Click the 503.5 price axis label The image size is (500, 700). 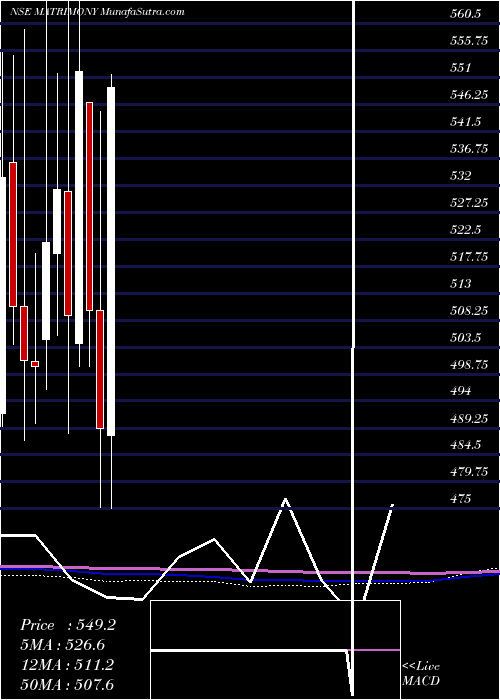click(x=465, y=338)
